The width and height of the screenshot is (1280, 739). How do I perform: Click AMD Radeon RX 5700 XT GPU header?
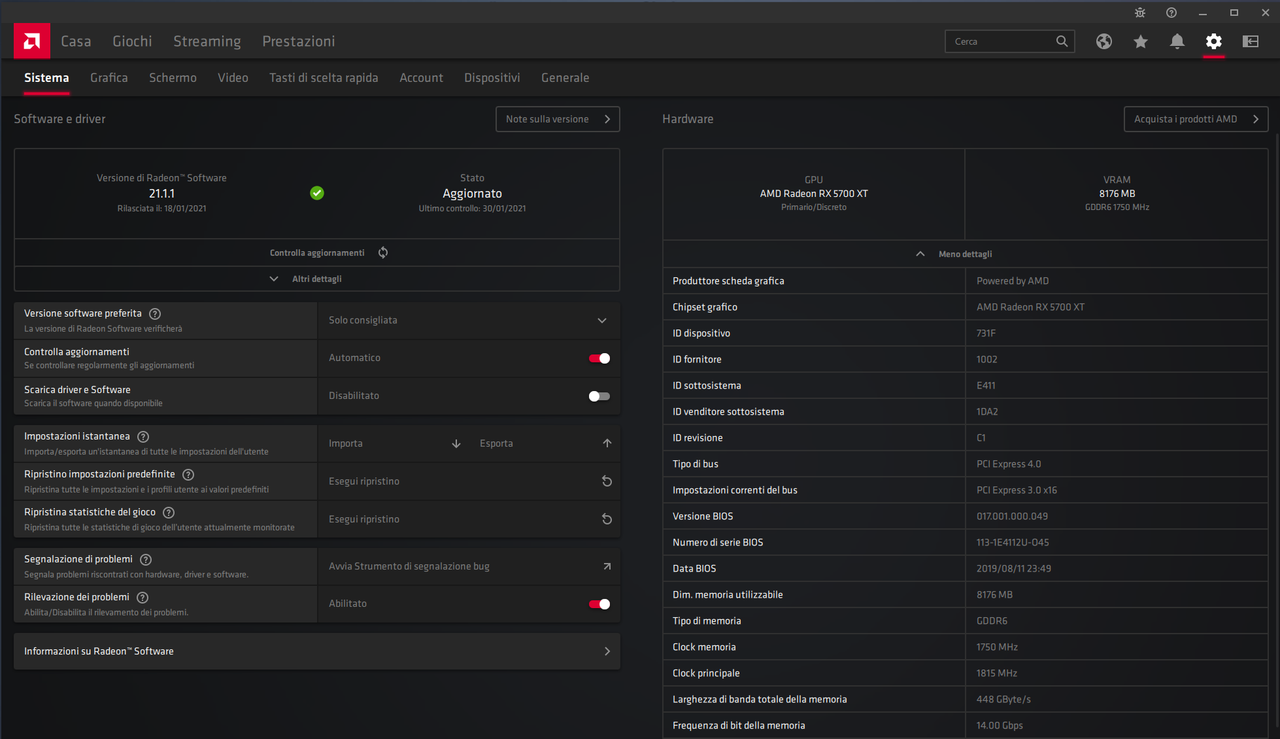pyautogui.click(x=814, y=193)
